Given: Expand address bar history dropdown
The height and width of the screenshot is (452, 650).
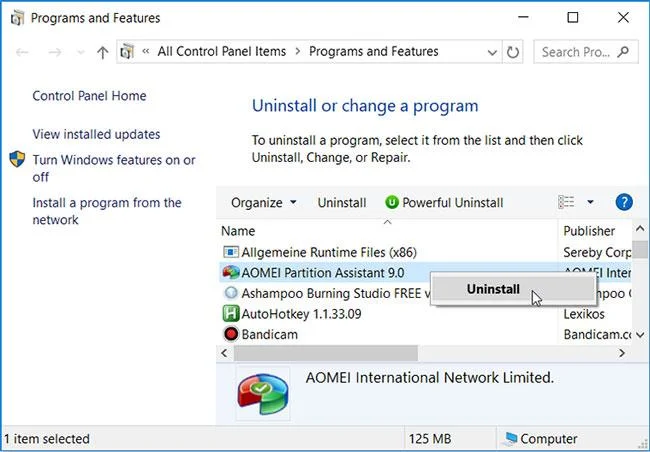Looking at the screenshot, I should click(492, 53).
